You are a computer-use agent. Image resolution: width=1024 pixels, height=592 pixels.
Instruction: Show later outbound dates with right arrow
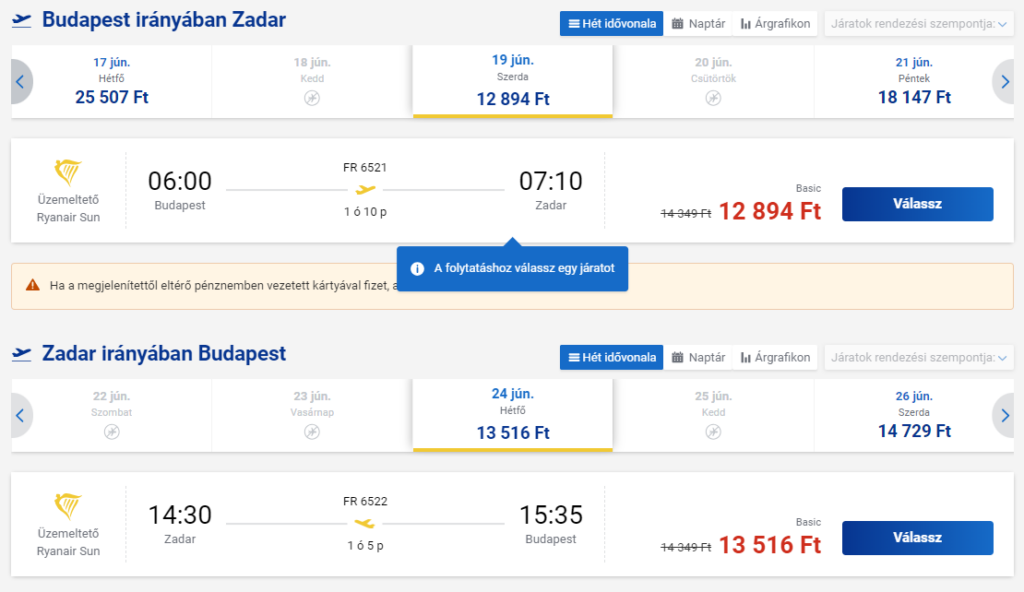point(1004,82)
